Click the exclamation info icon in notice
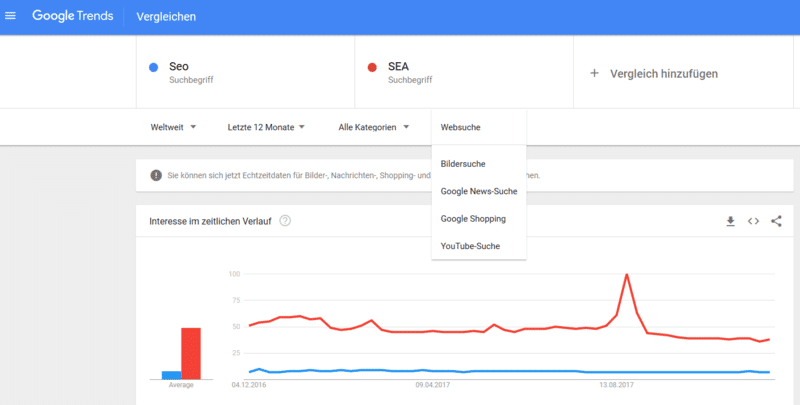The image size is (800, 405). (156, 175)
